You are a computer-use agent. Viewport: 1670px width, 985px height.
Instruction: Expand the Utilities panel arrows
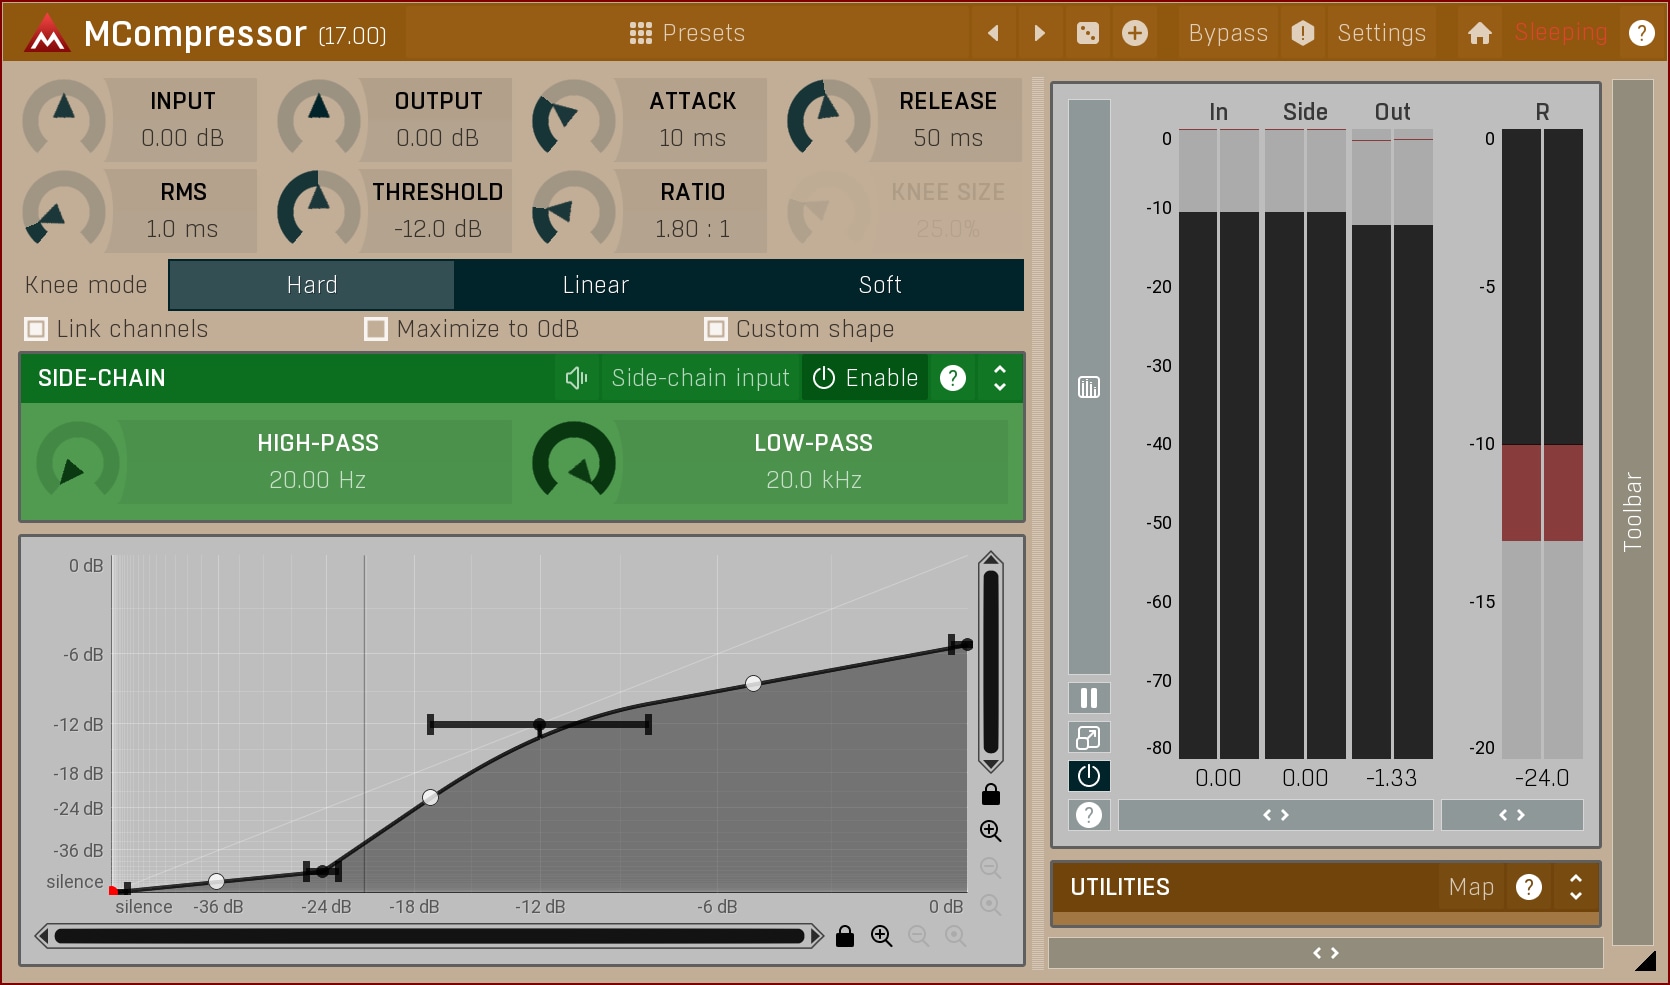1575,887
